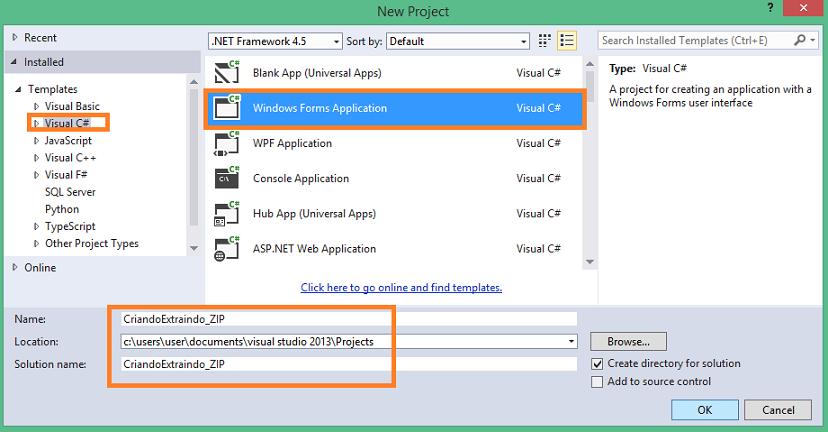Select SQL Server in the templates tree
Viewport: 828px width, 432px height.
click(x=70, y=192)
